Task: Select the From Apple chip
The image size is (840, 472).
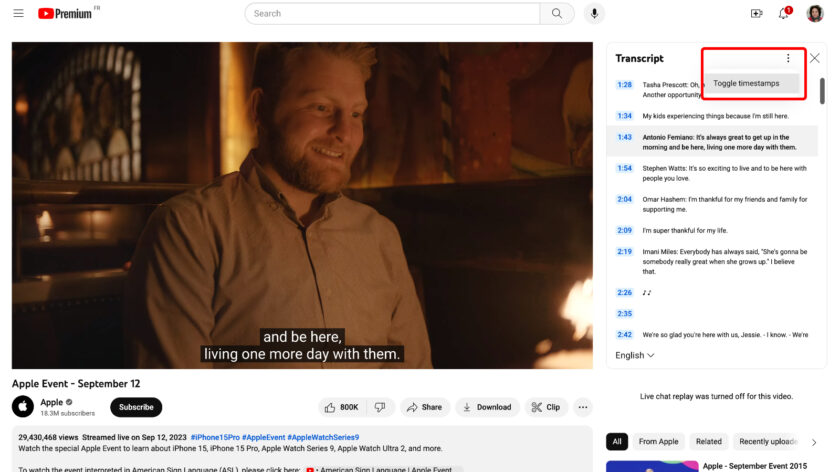Action: click(658, 441)
